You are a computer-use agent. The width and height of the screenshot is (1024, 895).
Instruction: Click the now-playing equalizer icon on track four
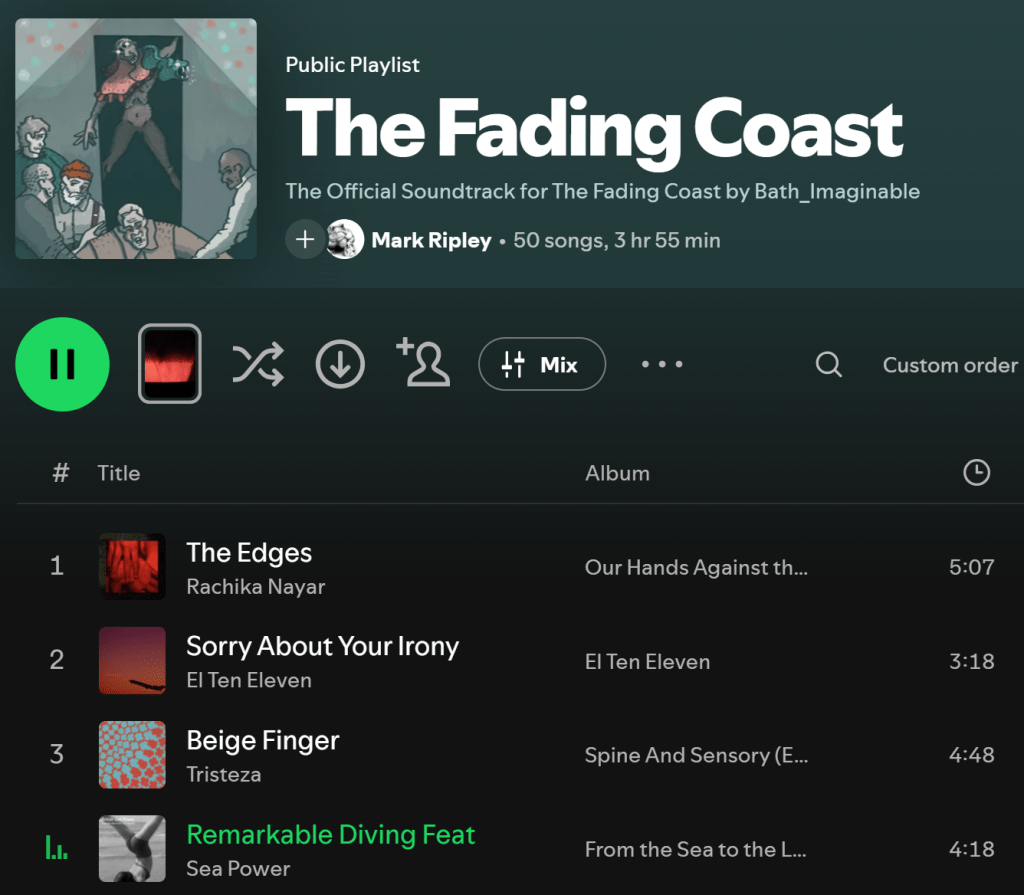[57, 847]
